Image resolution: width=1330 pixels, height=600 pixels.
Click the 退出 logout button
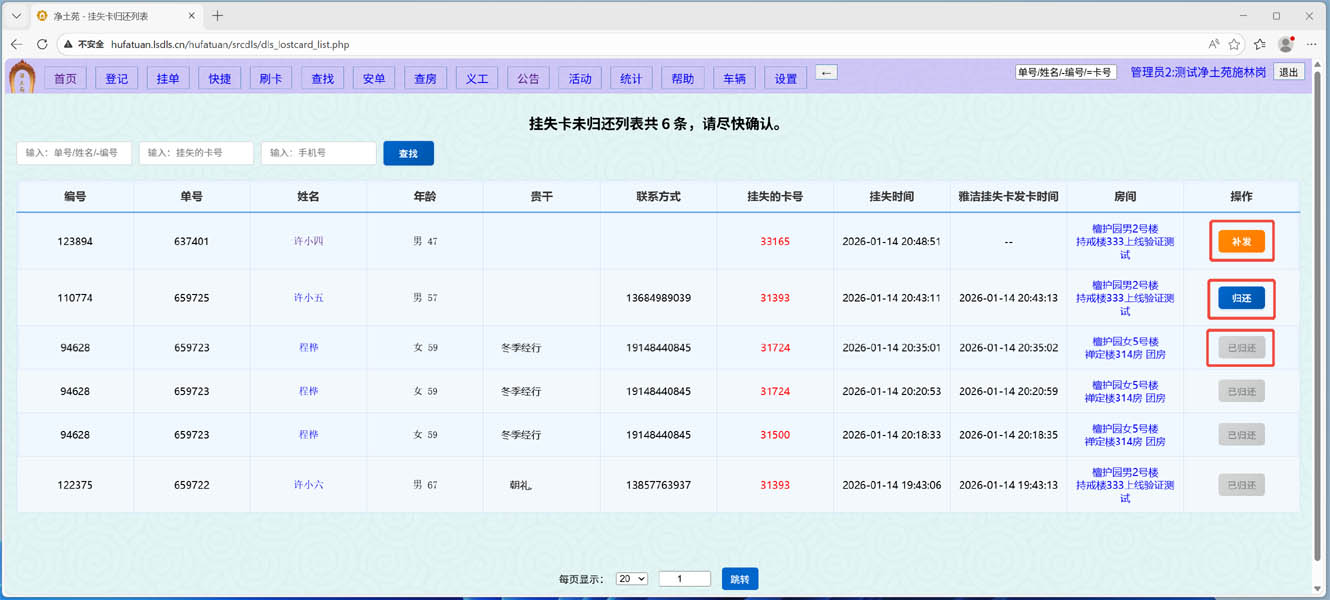click(x=1289, y=73)
